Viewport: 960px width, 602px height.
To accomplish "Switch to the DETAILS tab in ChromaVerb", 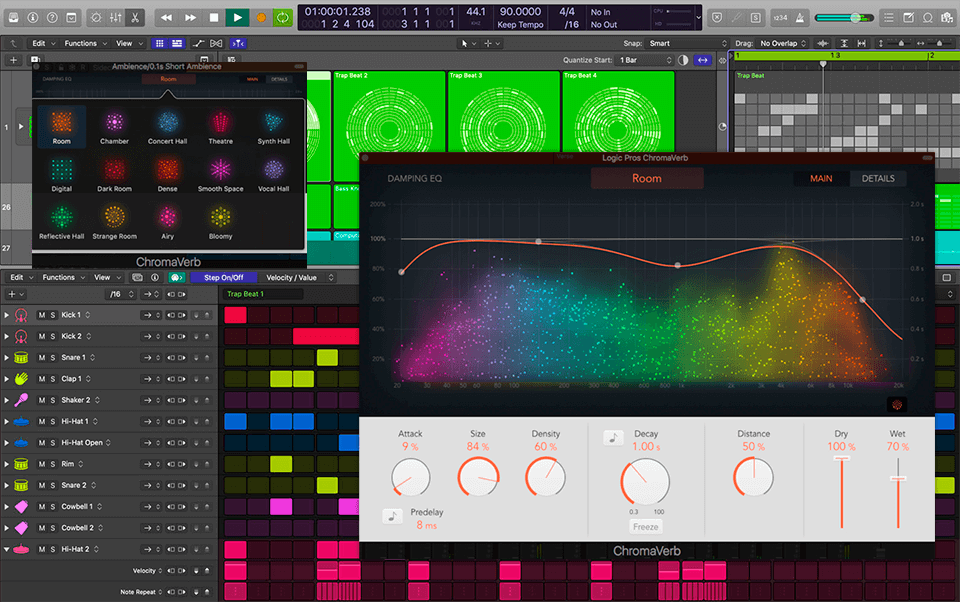I will click(x=878, y=179).
